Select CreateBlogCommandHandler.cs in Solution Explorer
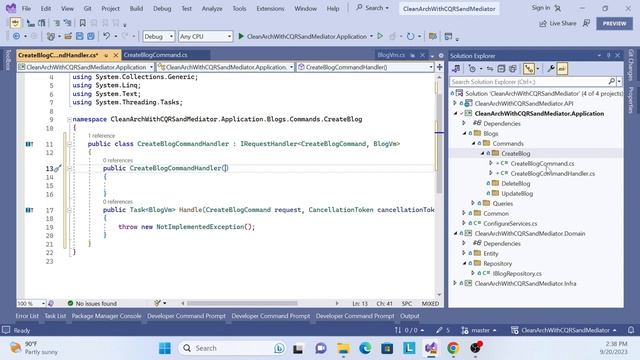Image resolution: width=640 pixels, height=360 pixels. (x=552, y=173)
